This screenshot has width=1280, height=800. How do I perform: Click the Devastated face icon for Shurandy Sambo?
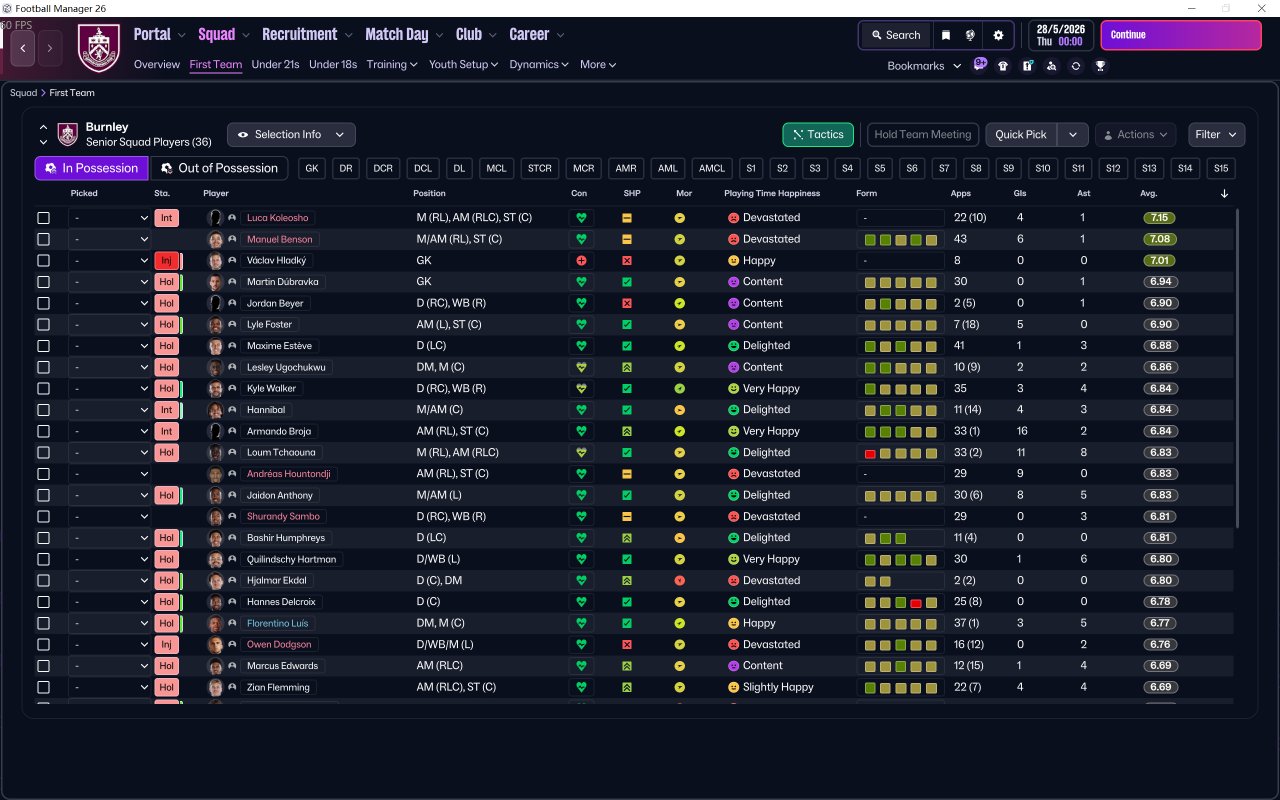tap(733, 517)
